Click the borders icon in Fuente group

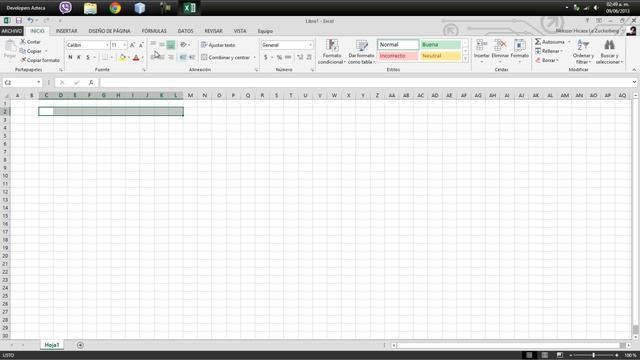[104, 58]
